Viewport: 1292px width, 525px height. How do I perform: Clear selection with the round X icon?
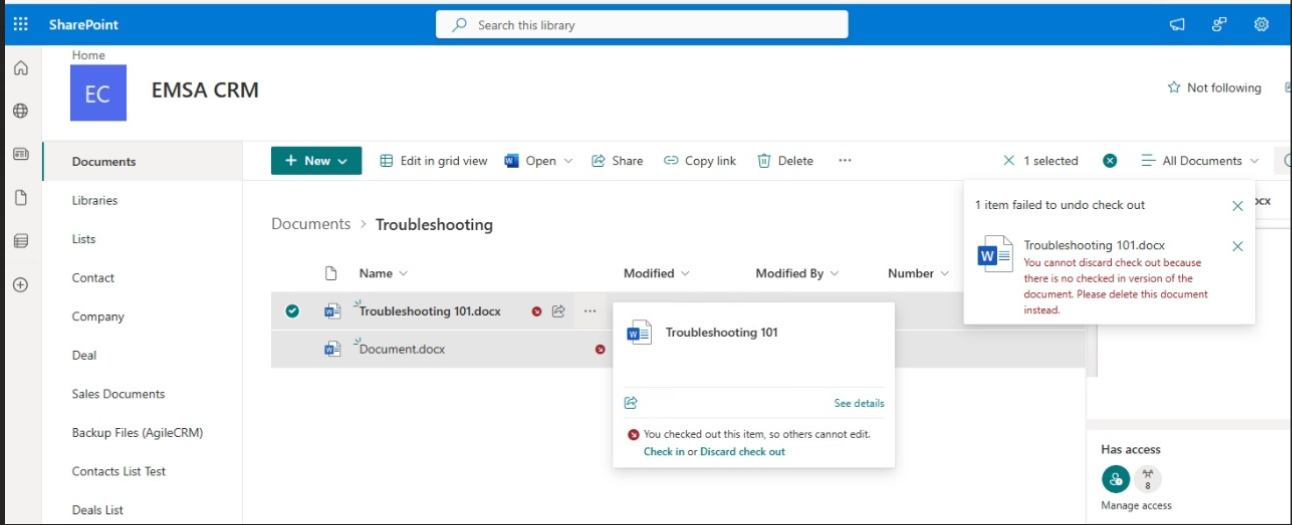pyautogui.click(x=1110, y=161)
